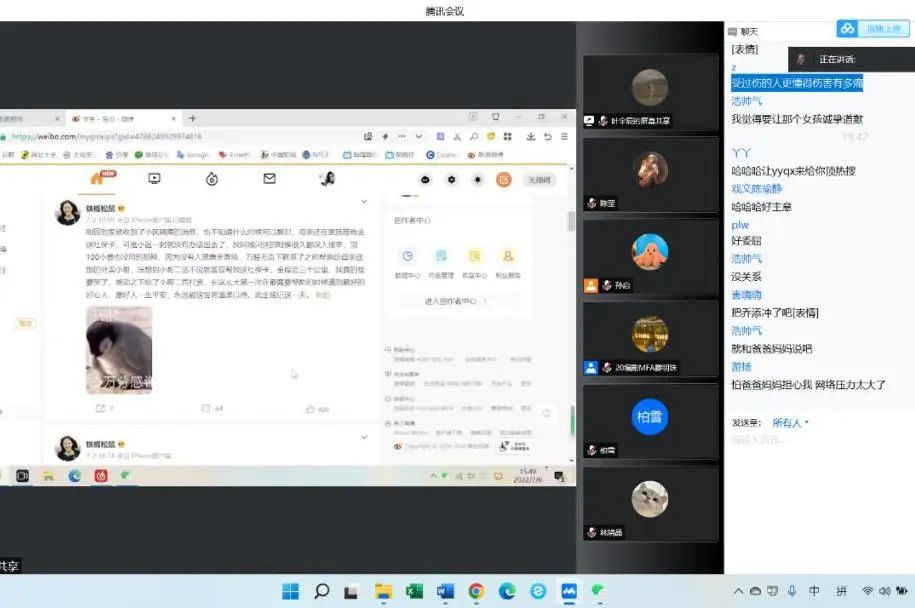The width and height of the screenshot is (915, 608).
Task: Open Chrome from the taskbar
Action: pos(474,592)
